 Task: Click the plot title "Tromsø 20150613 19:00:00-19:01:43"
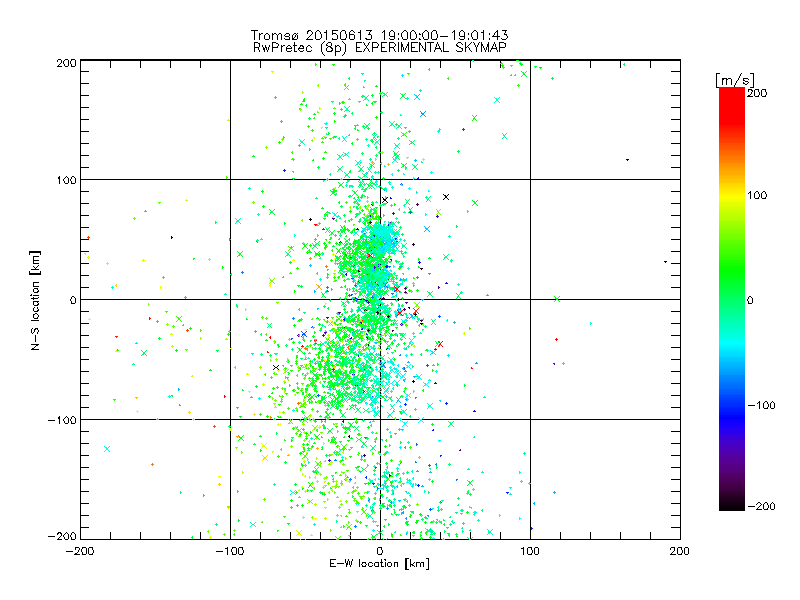click(379, 35)
